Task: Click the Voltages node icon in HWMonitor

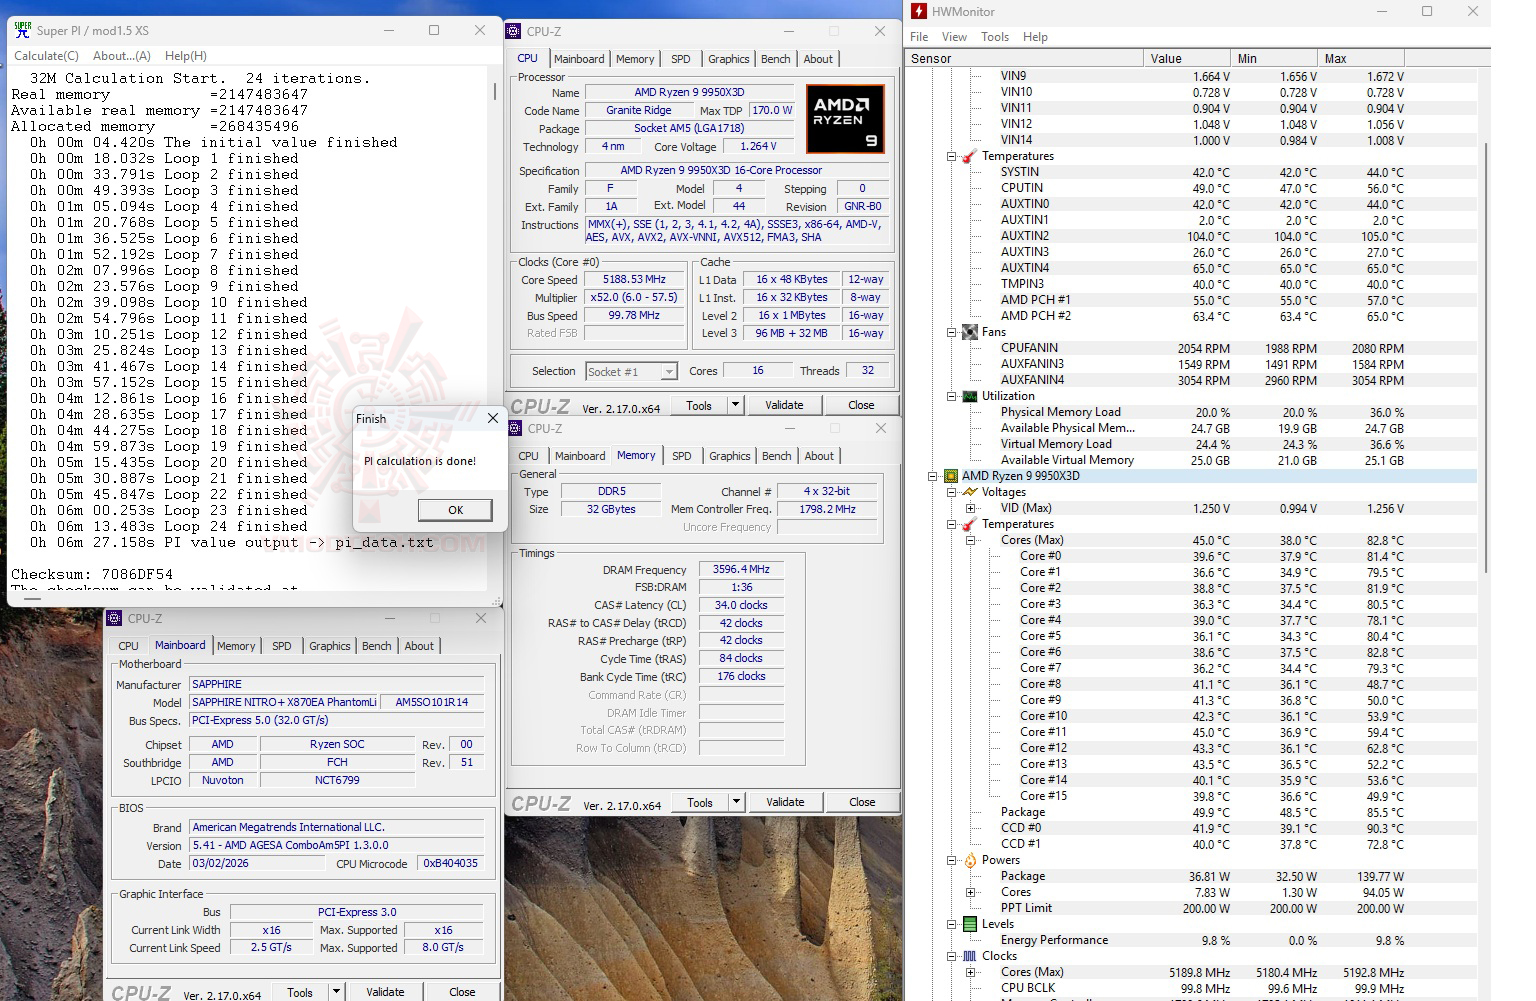Action: click(x=969, y=492)
